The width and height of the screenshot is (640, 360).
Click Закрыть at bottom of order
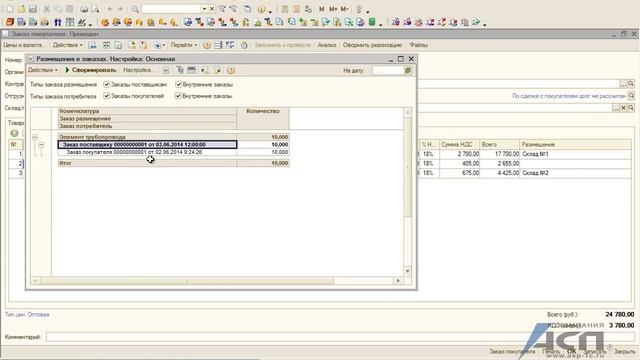(x=624, y=351)
